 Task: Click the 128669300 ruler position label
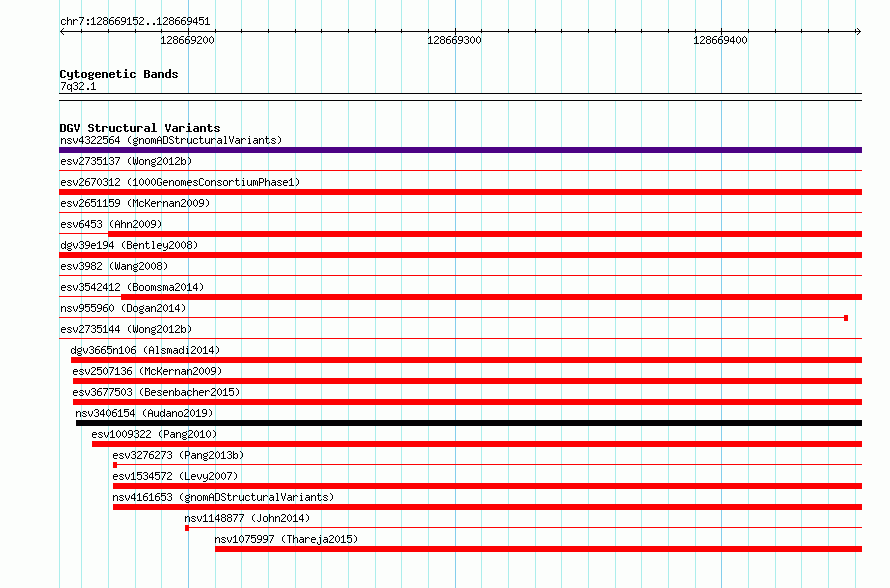[x=454, y=40]
